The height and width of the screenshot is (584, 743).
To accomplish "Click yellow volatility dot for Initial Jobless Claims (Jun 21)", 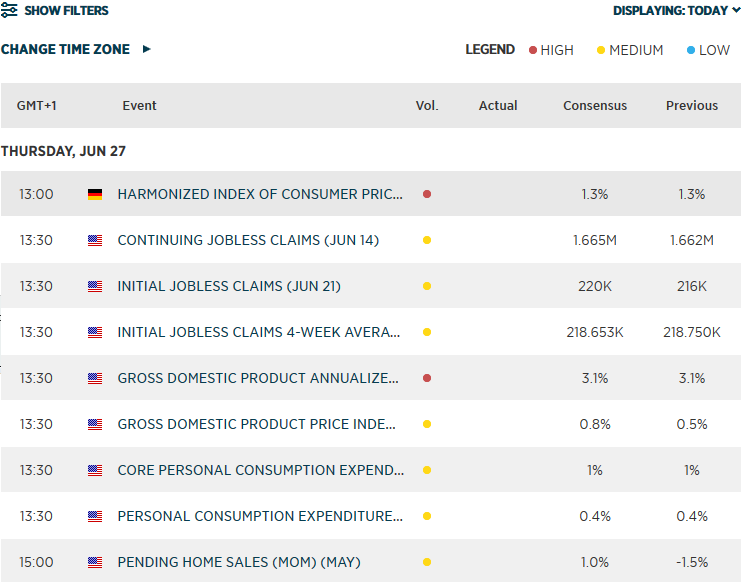I will pos(427,286).
